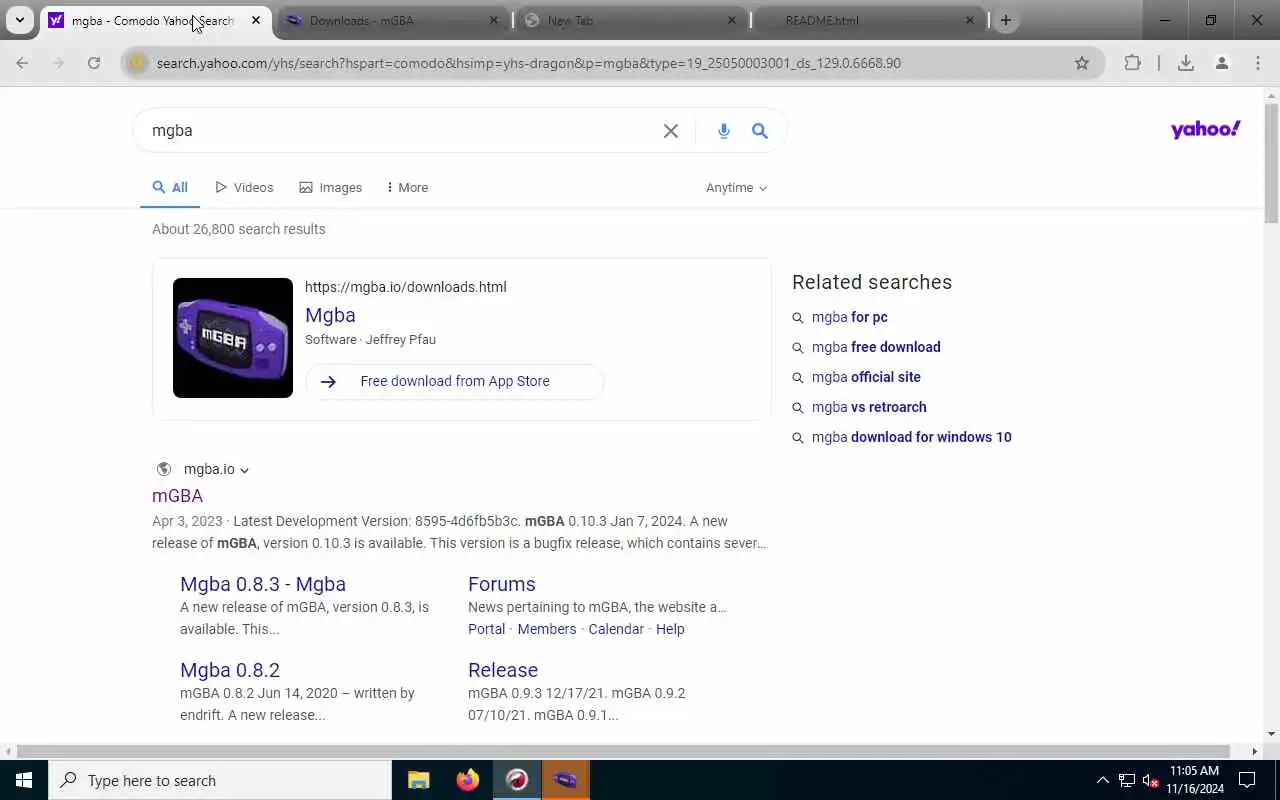Select the All results tab
The height and width of the screenshot is (800, 1280).
coord(170,187)
